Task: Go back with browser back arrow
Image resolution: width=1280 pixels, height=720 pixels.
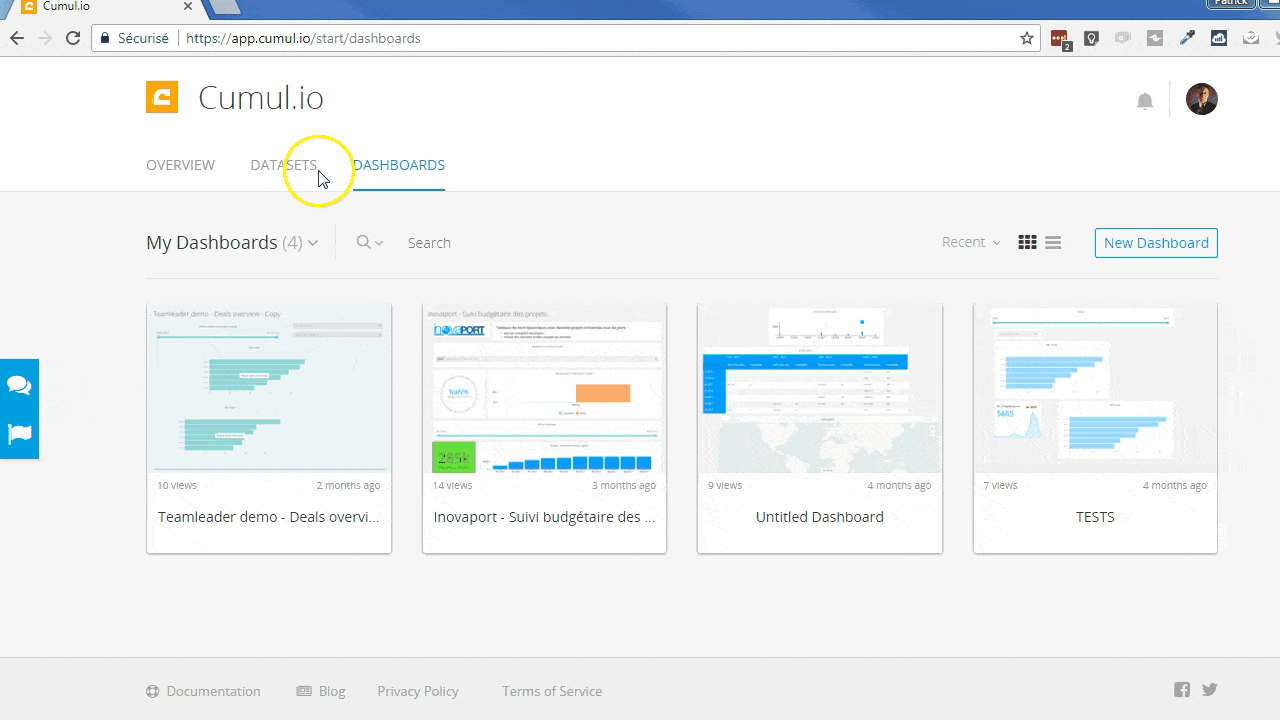Action: pos(16,38)
